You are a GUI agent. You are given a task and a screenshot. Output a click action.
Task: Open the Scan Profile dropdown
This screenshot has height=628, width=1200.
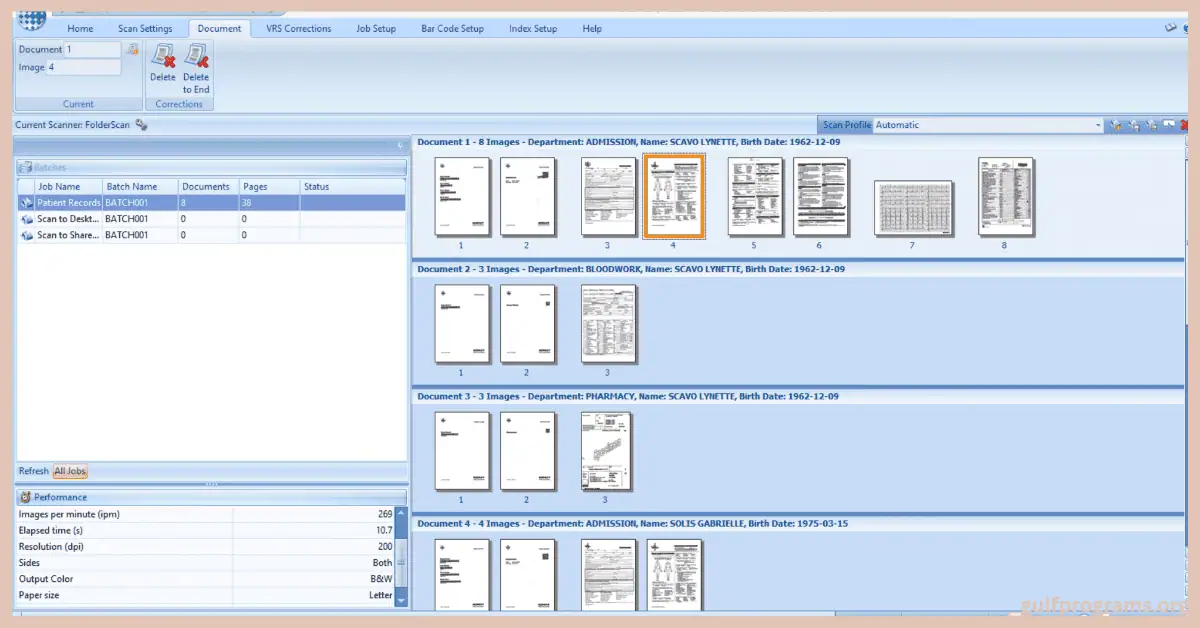pyautogui.click(x=1097, y=125)
